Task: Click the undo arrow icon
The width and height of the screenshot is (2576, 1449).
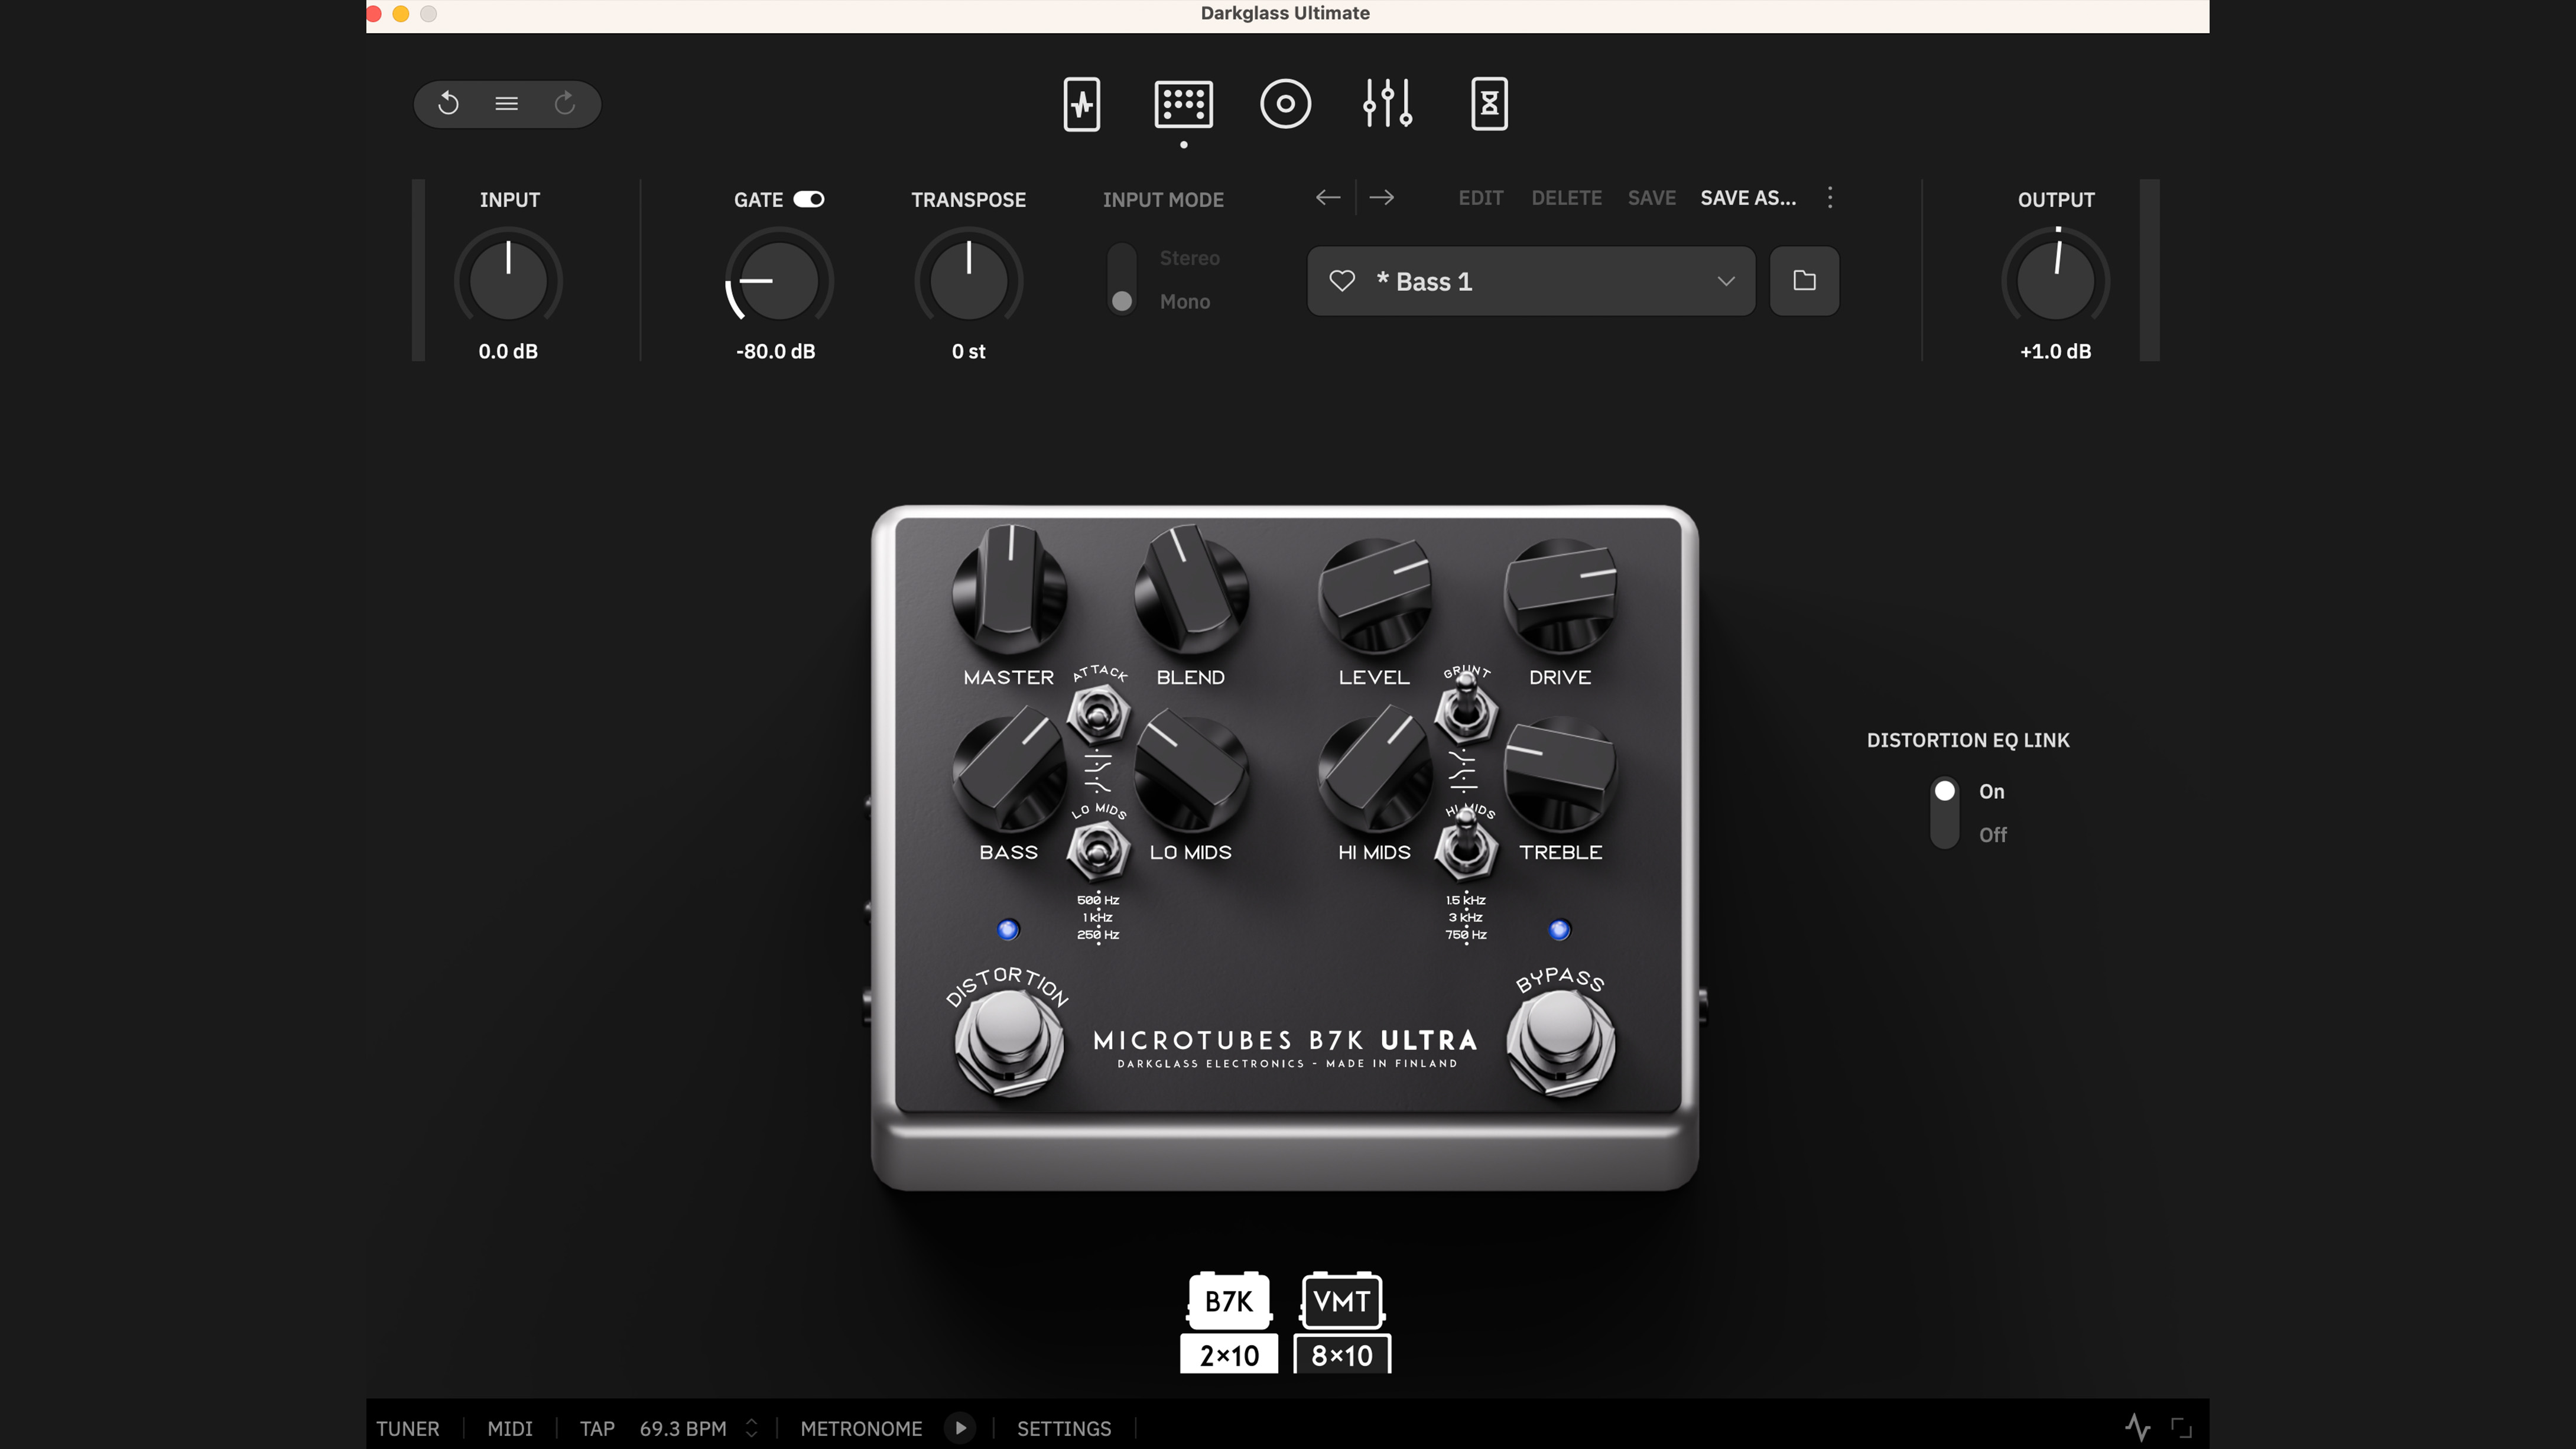Action: pos(448,103)
